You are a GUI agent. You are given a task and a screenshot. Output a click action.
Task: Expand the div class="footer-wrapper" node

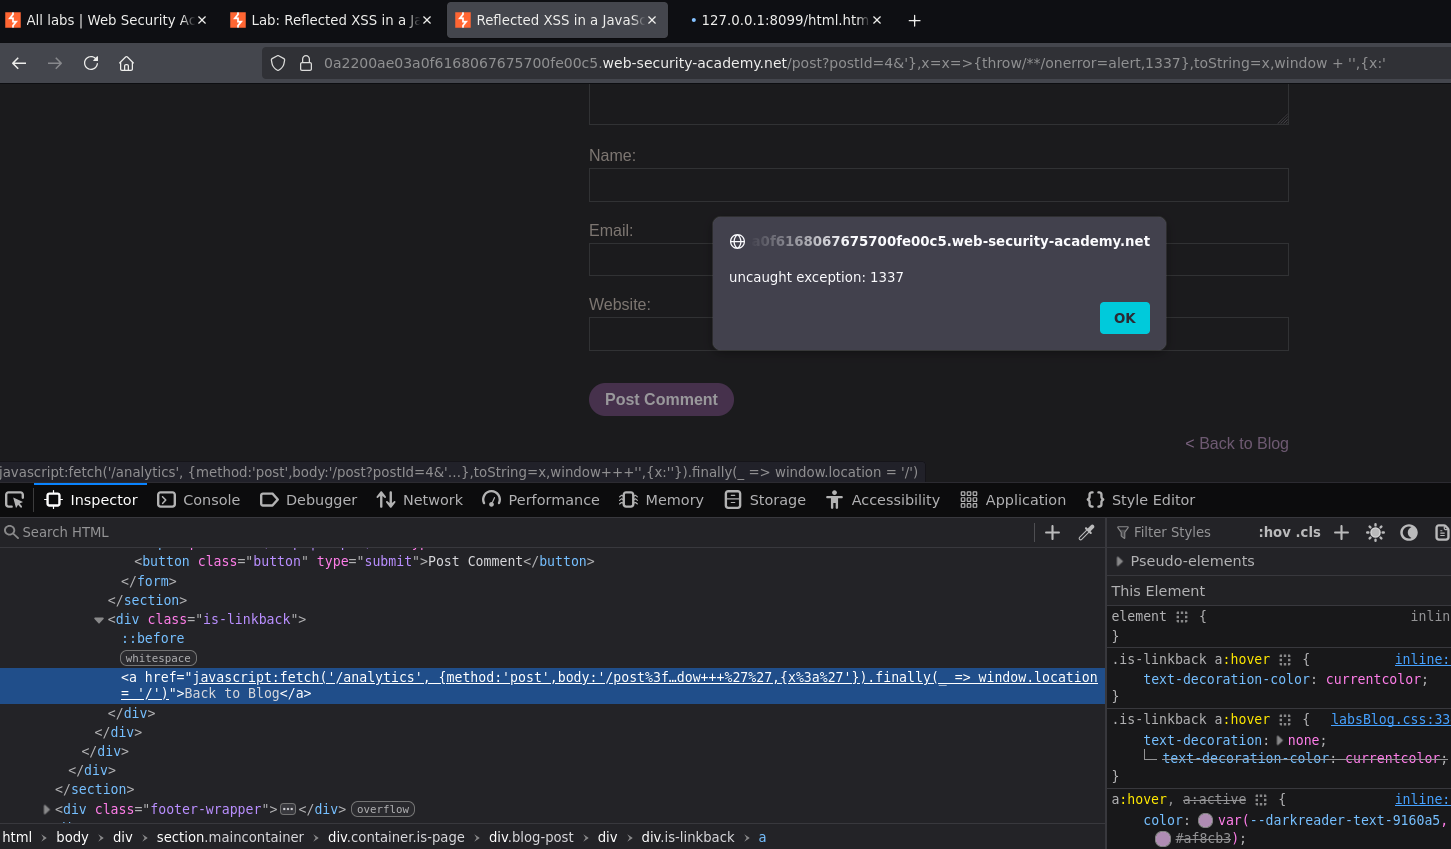[46, 809]
